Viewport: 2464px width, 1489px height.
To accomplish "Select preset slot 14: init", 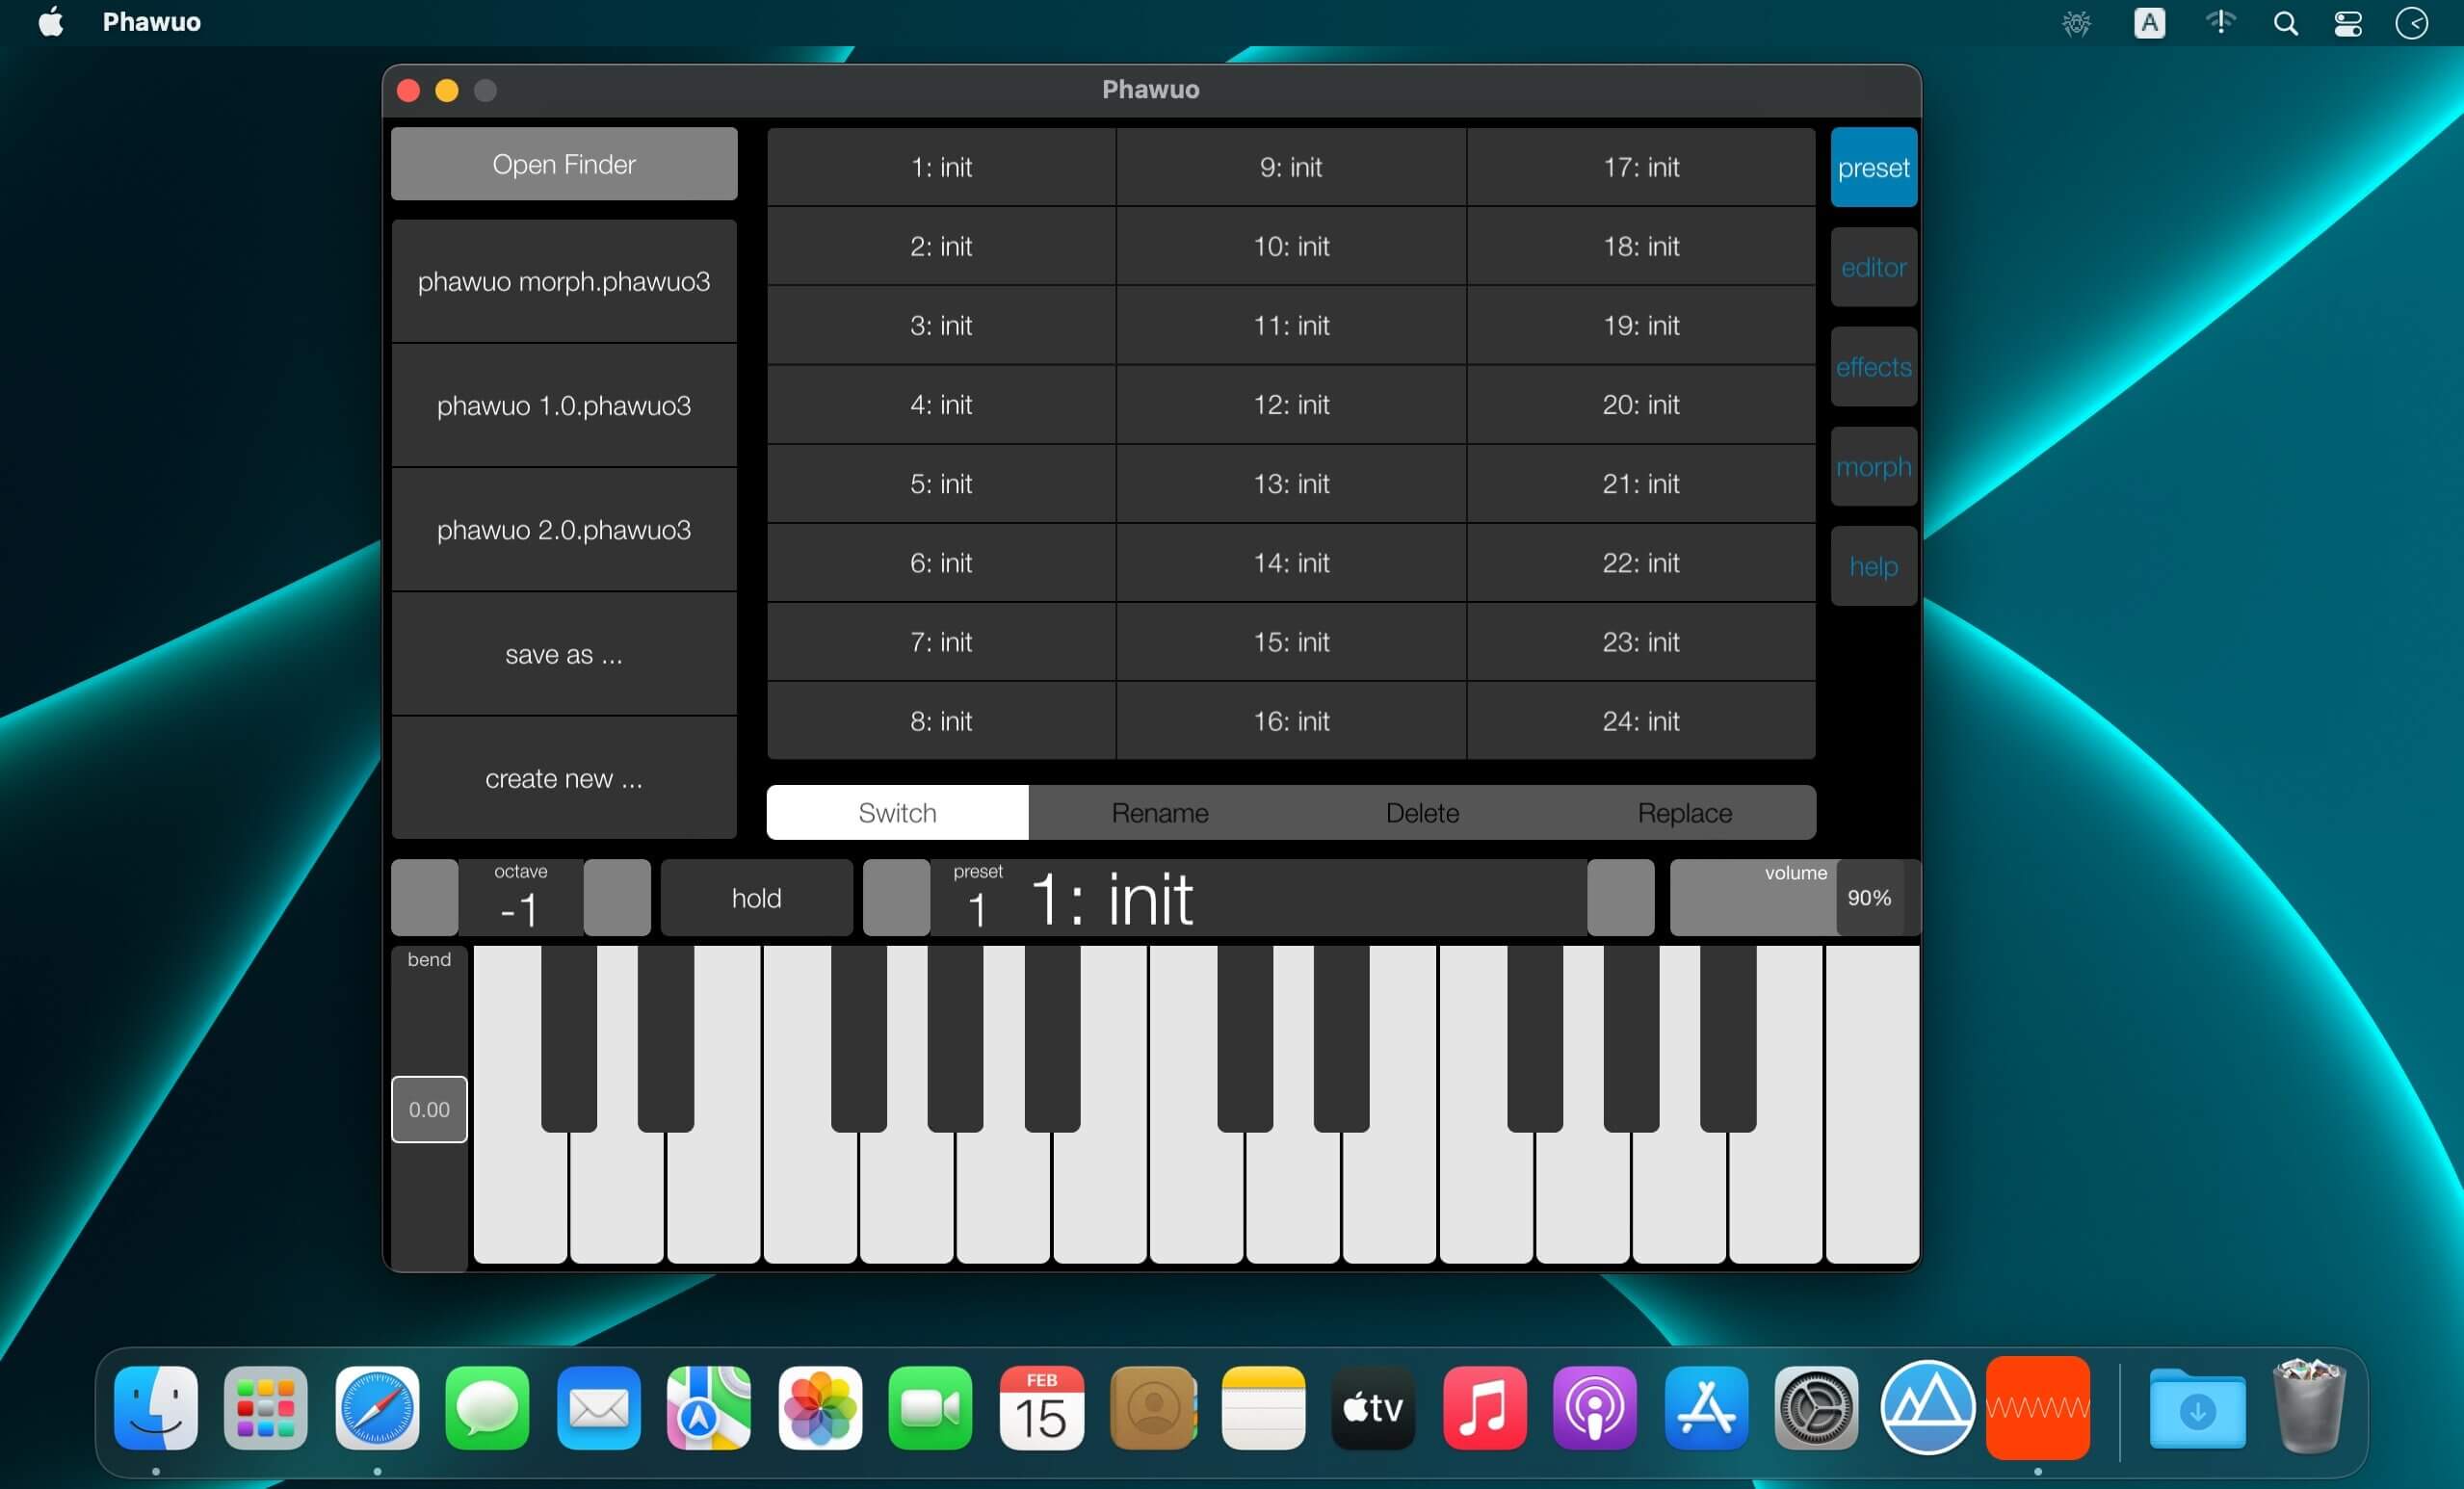I will tap(1291, 562).
